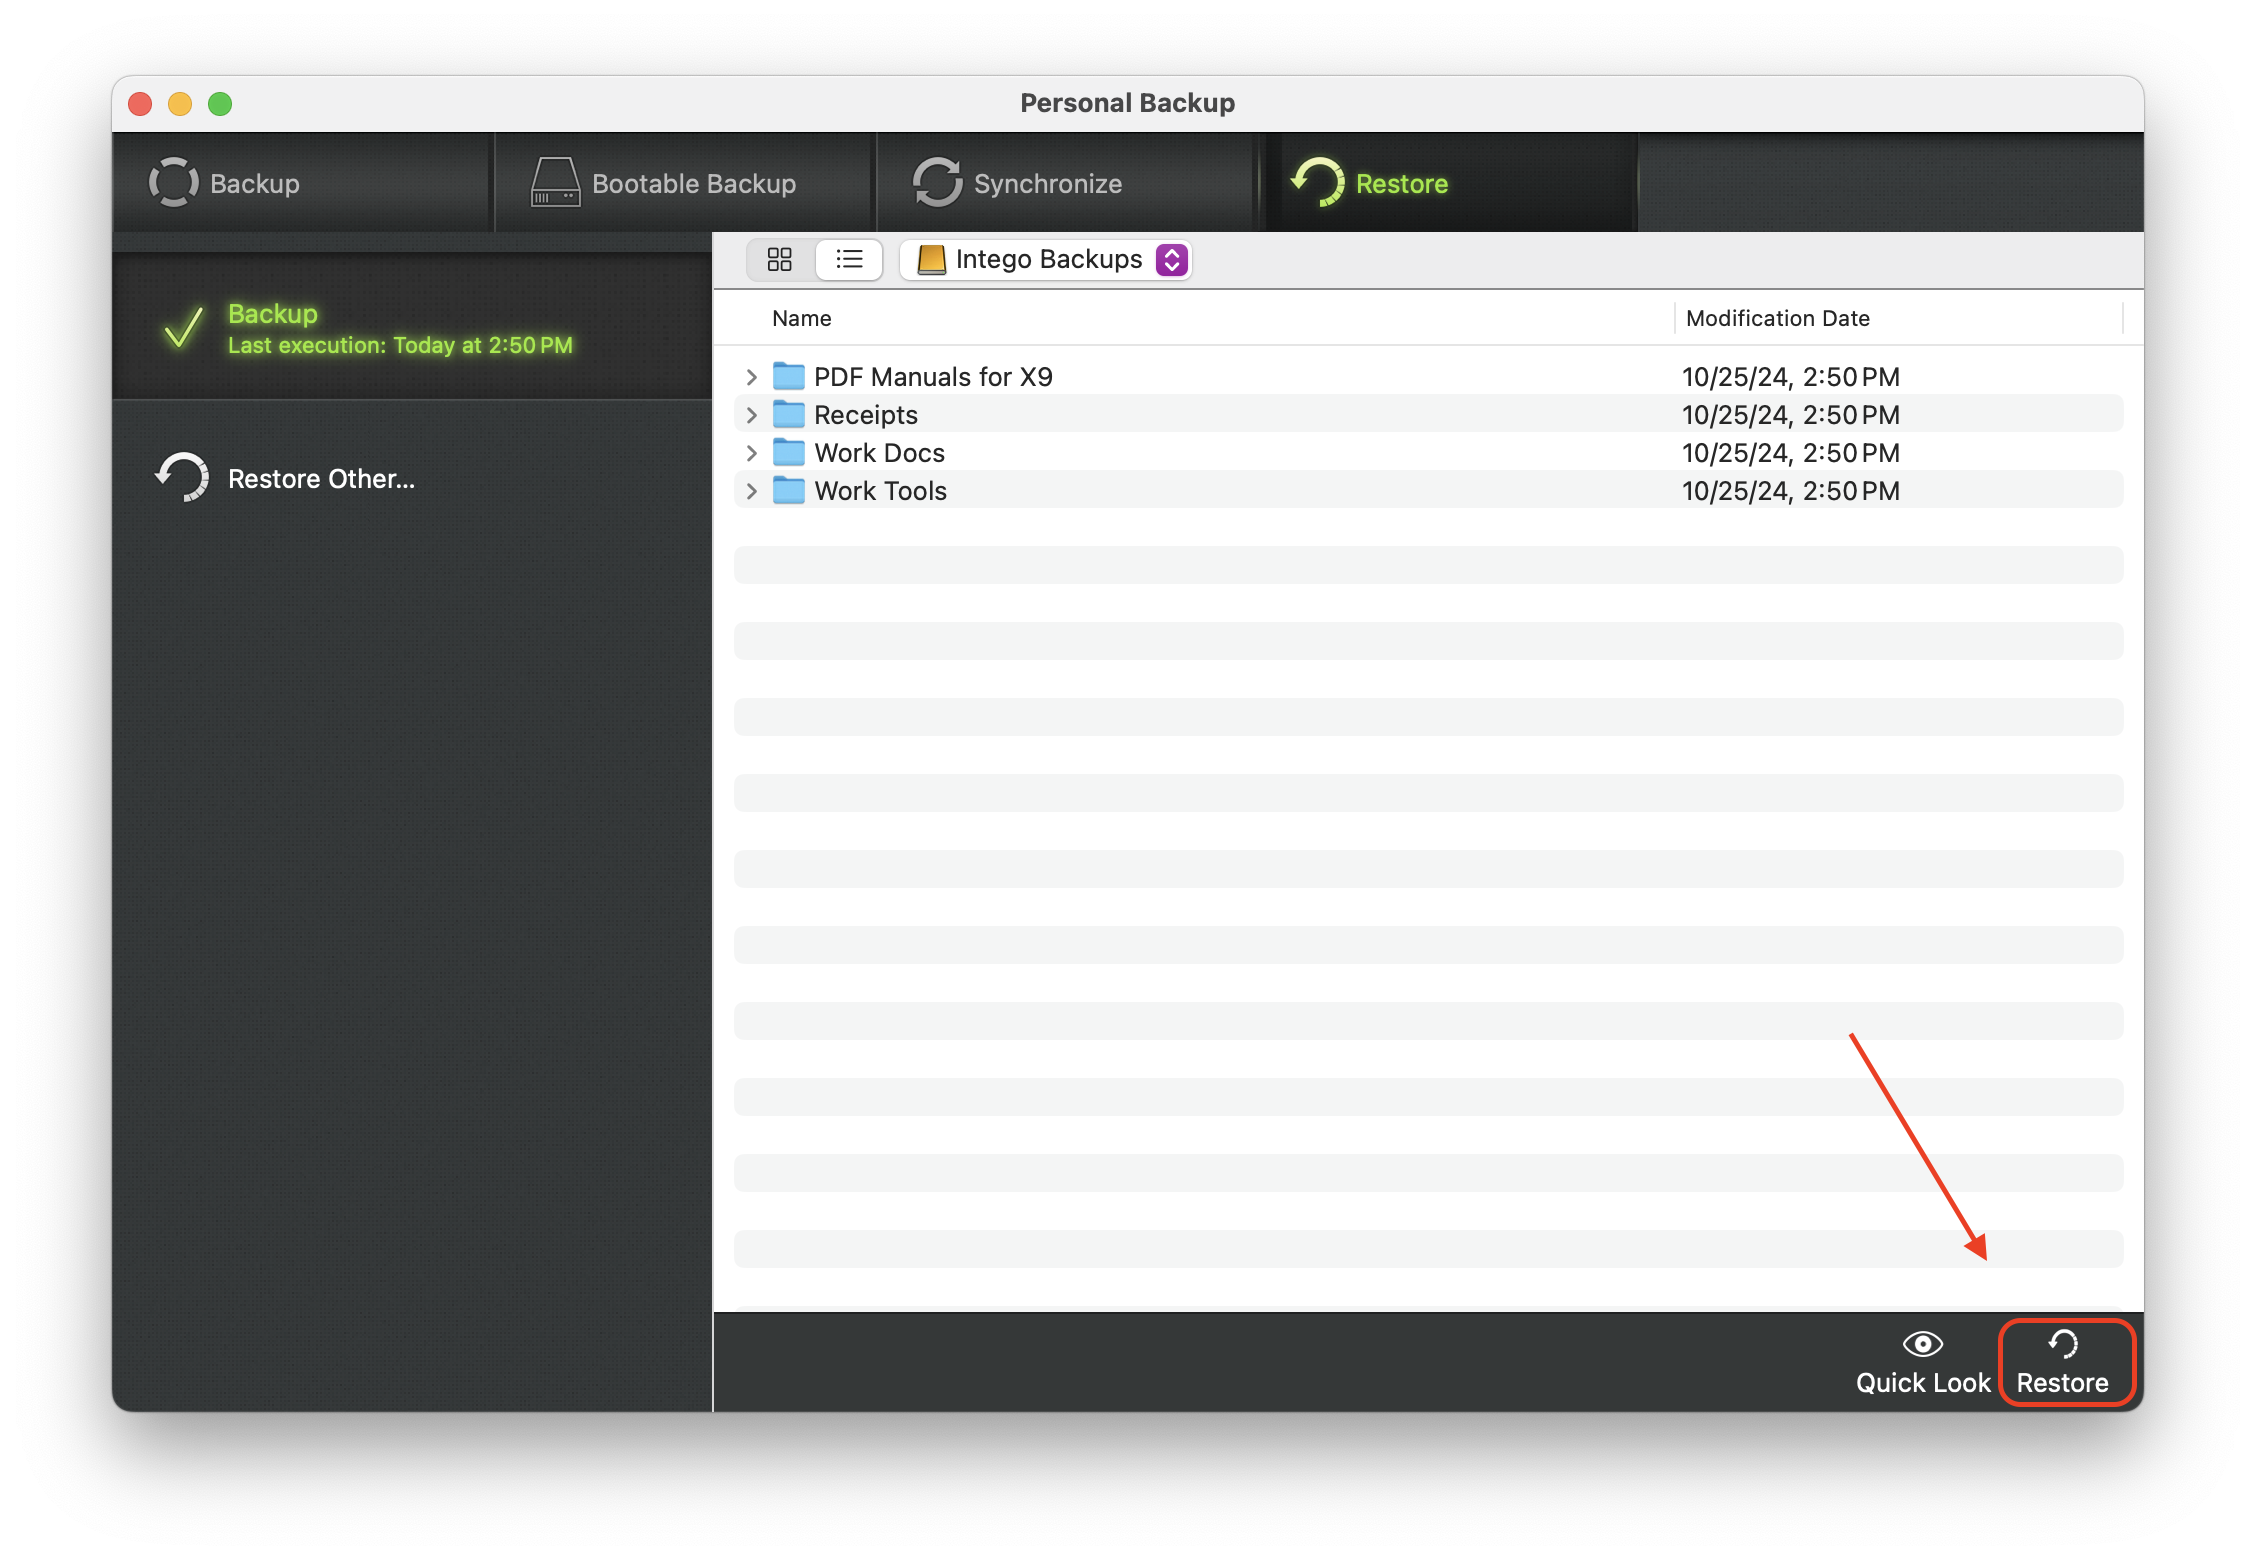Minimize the Personal Backup window
This screenshot has width=2256, height=1560.
(x=180, y=104)
